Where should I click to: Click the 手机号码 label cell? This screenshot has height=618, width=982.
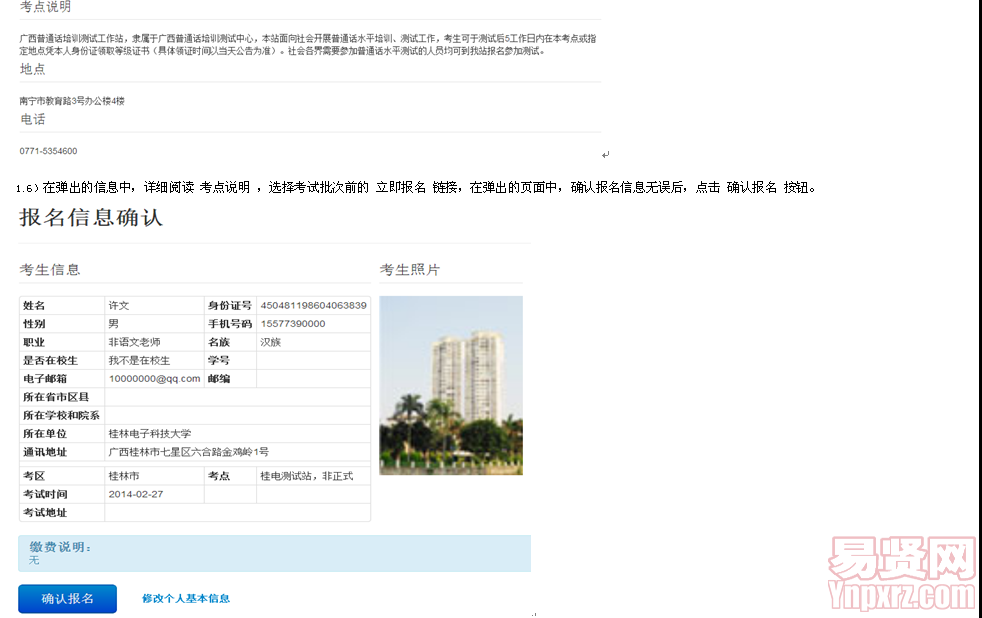coord(230,324)
